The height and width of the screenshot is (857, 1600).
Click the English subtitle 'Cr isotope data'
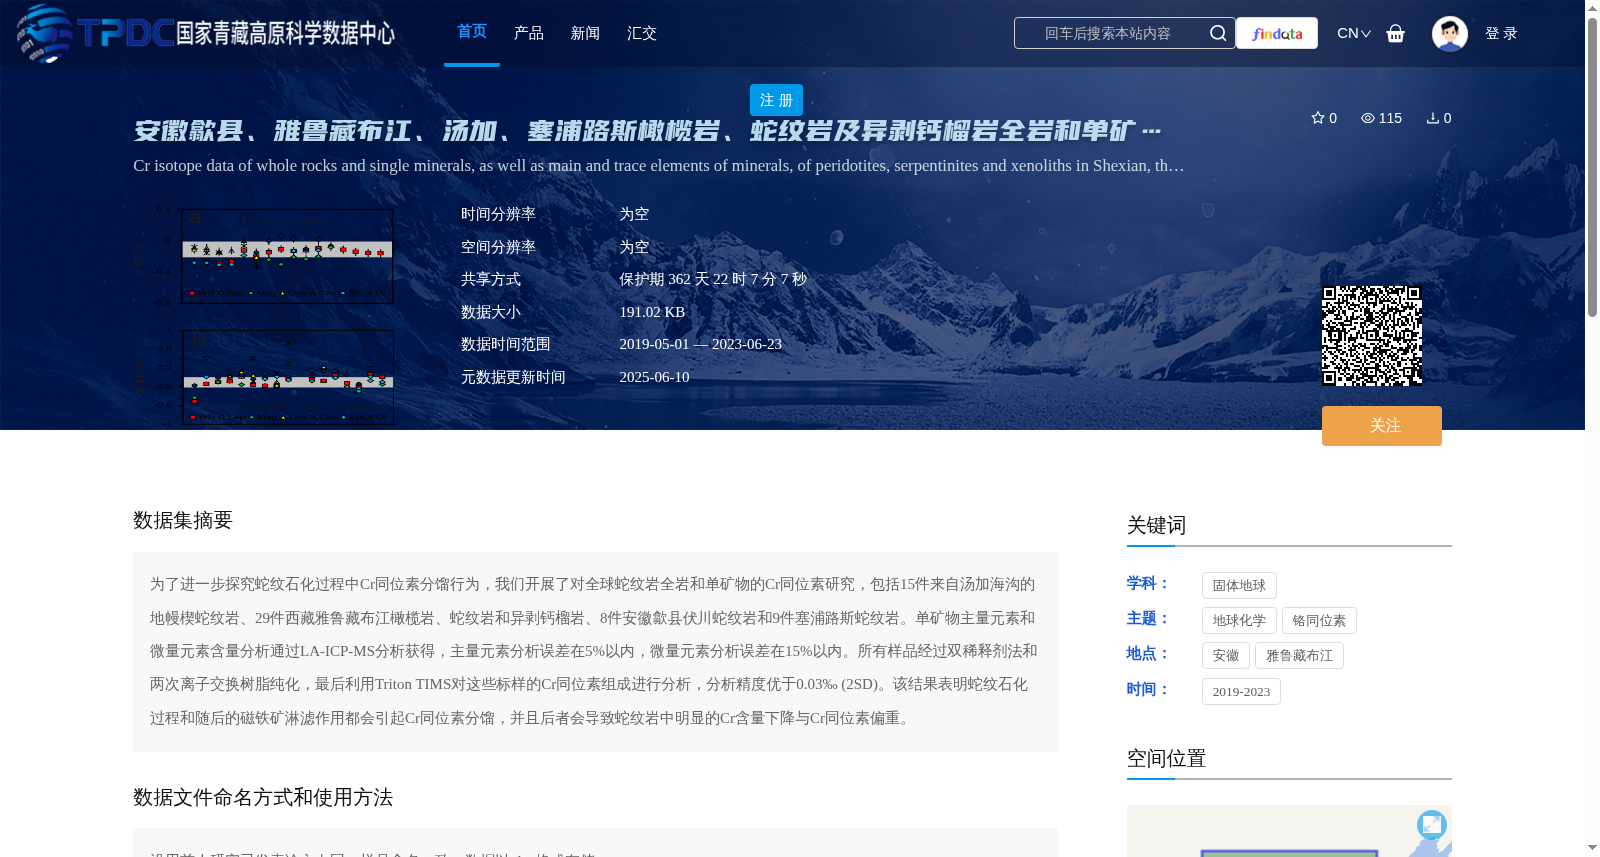pyautogui.click(x=659, y=165)
